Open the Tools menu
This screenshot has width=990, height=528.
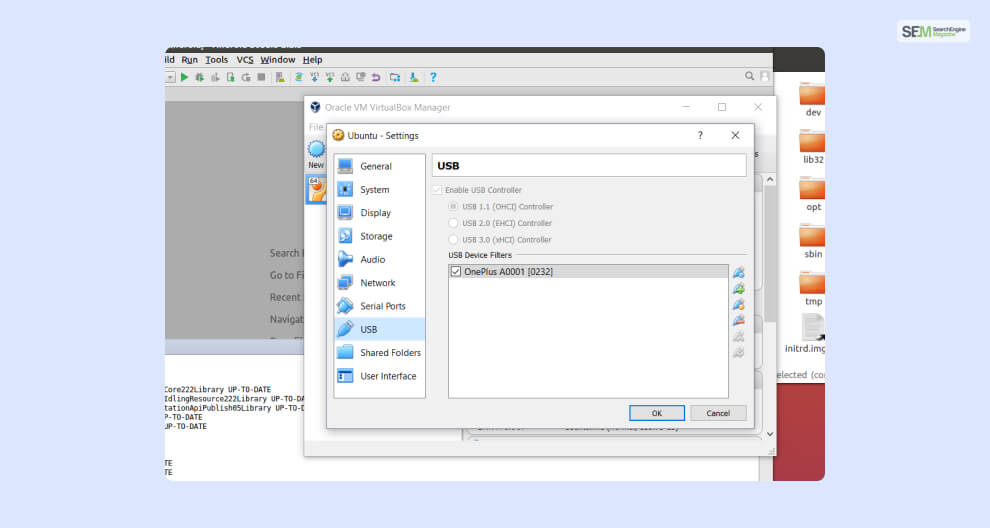click(x=217, y=60)
